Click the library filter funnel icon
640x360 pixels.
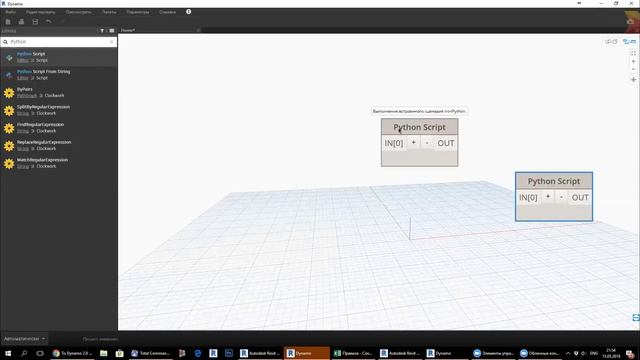(102, 31)
